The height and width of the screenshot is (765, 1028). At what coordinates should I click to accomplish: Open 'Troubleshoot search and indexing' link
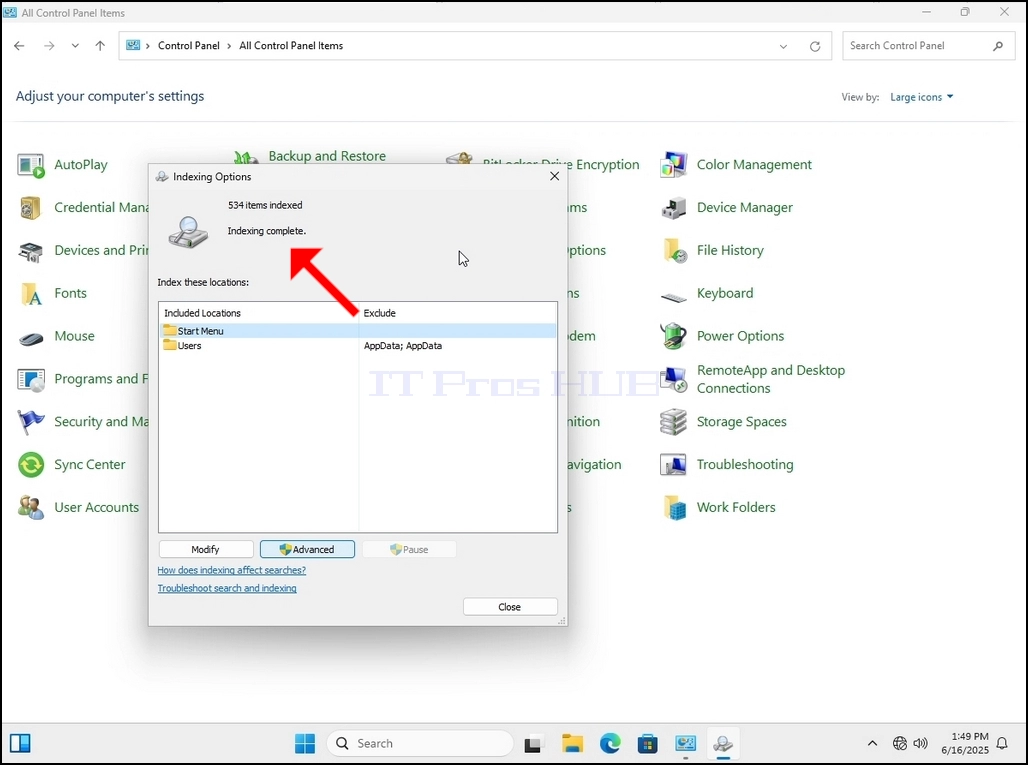click(x=227, y=589)
